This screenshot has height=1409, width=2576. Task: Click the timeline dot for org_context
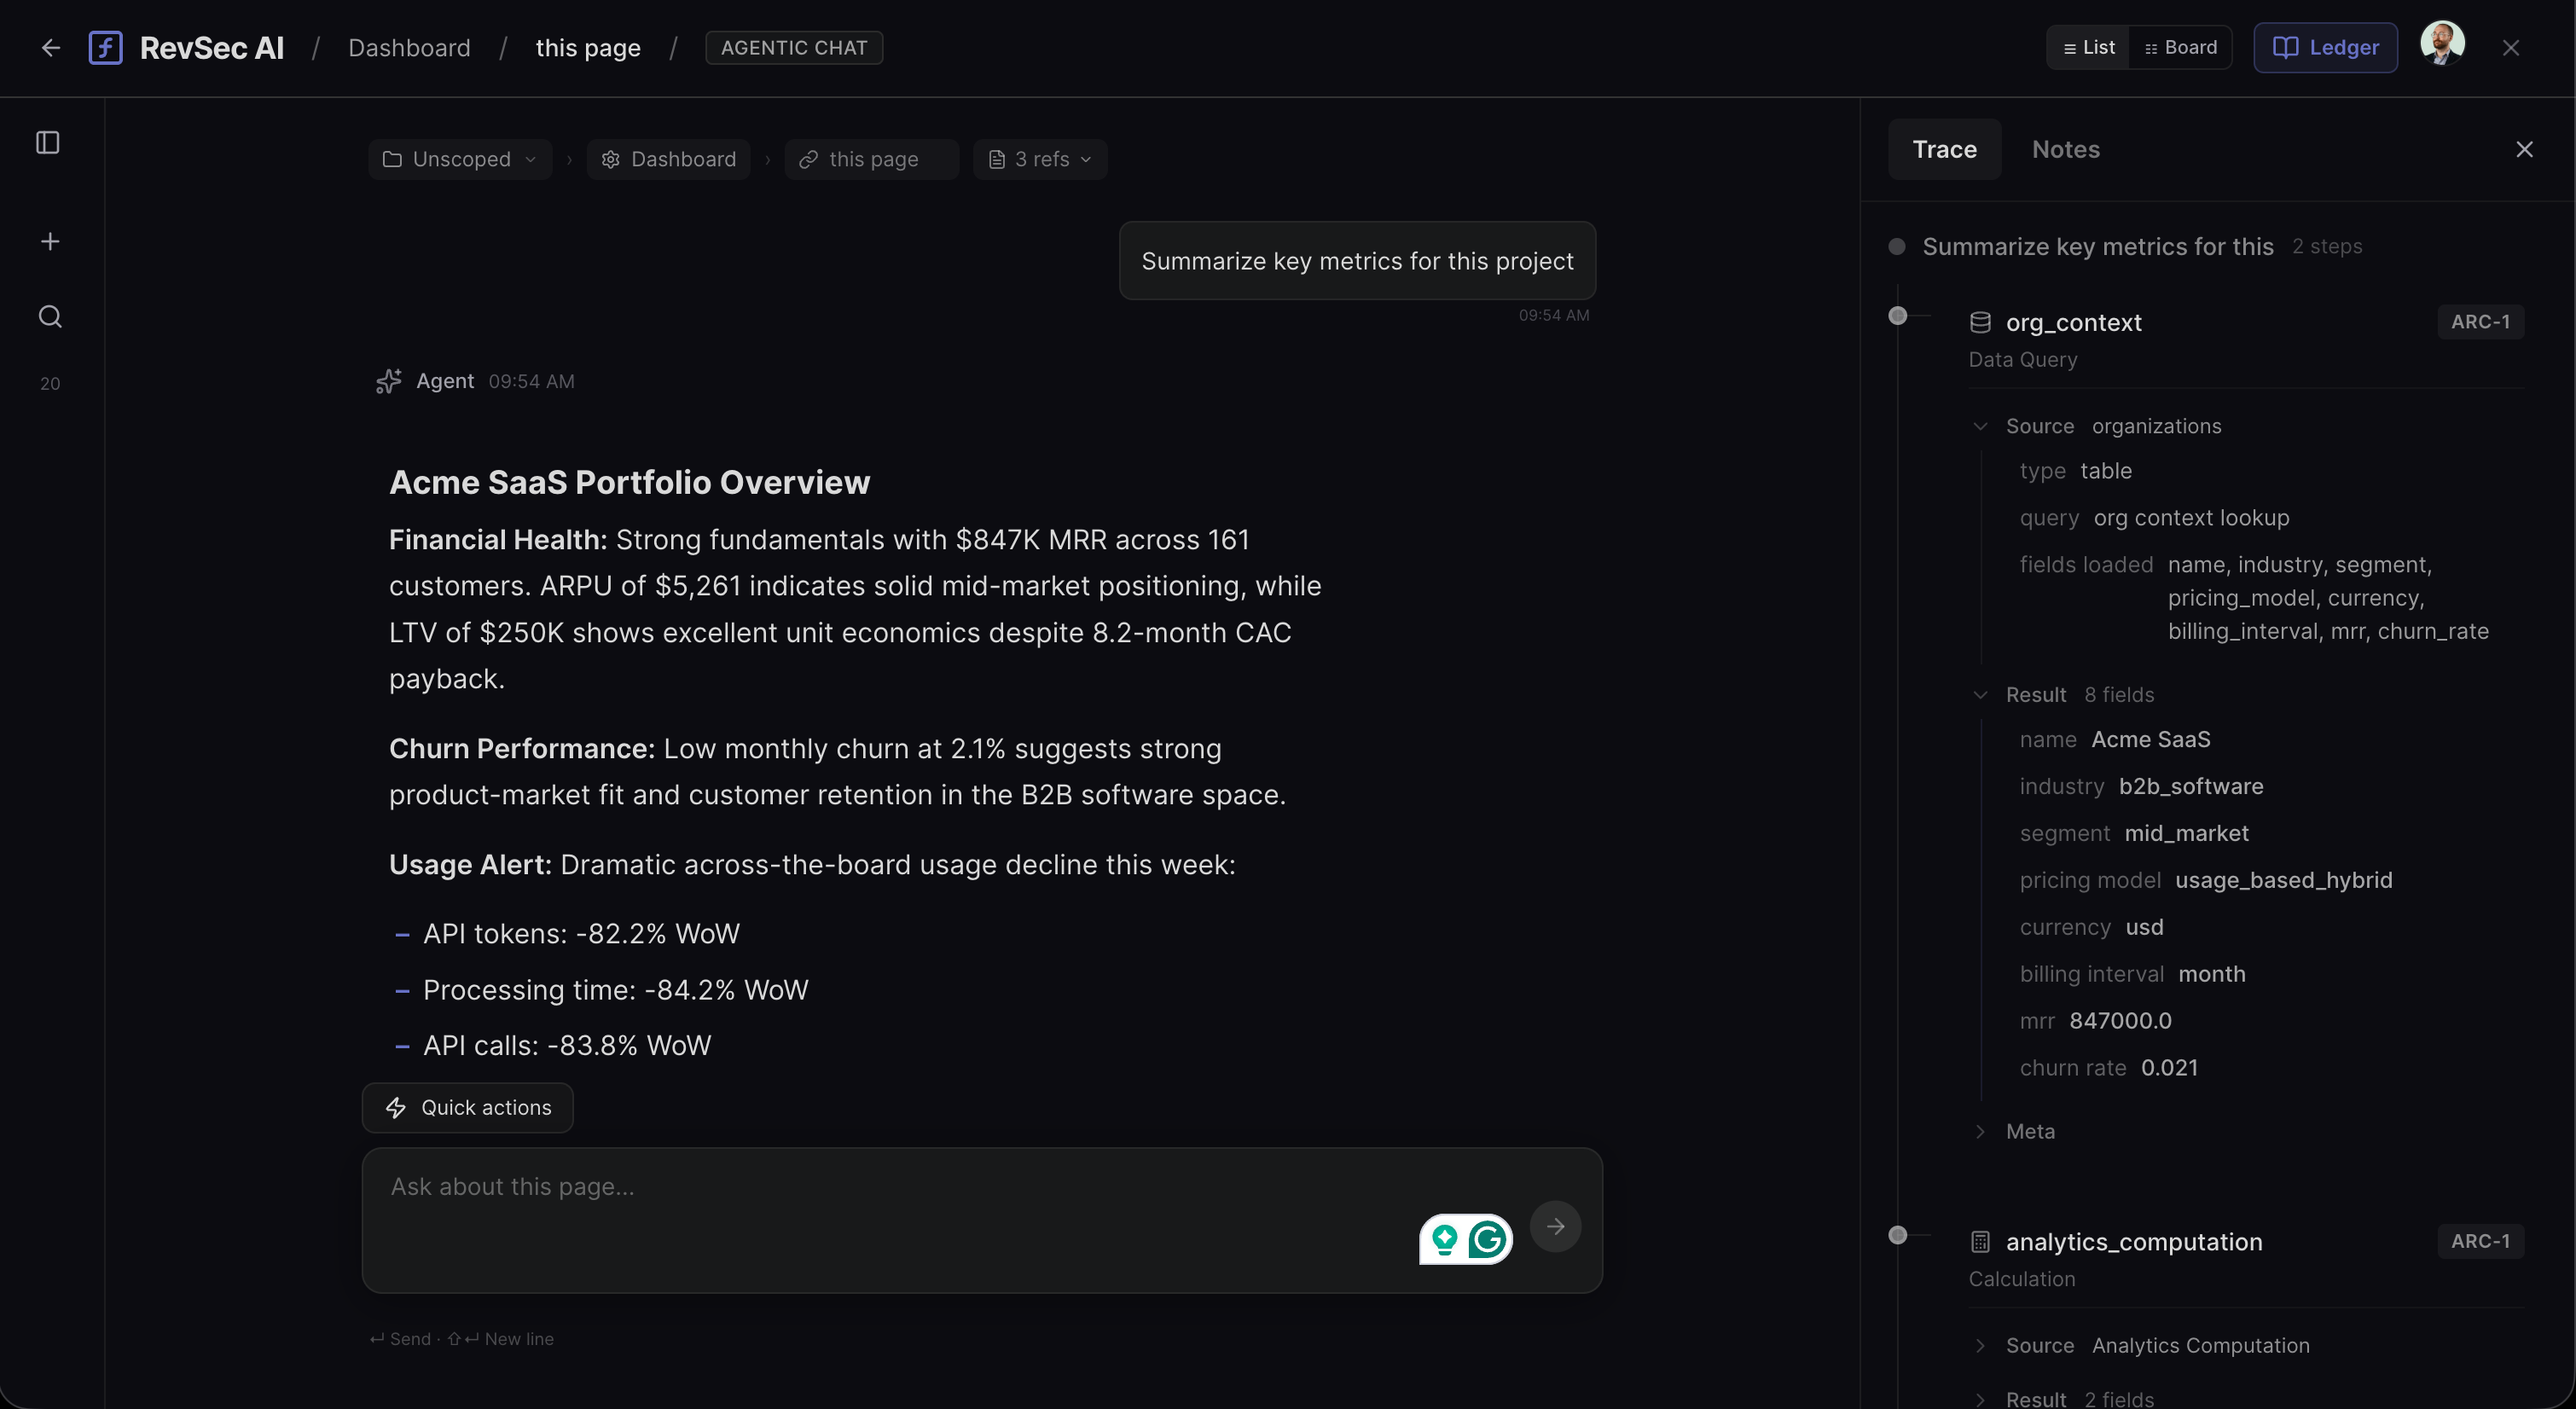coord(1897,316)
